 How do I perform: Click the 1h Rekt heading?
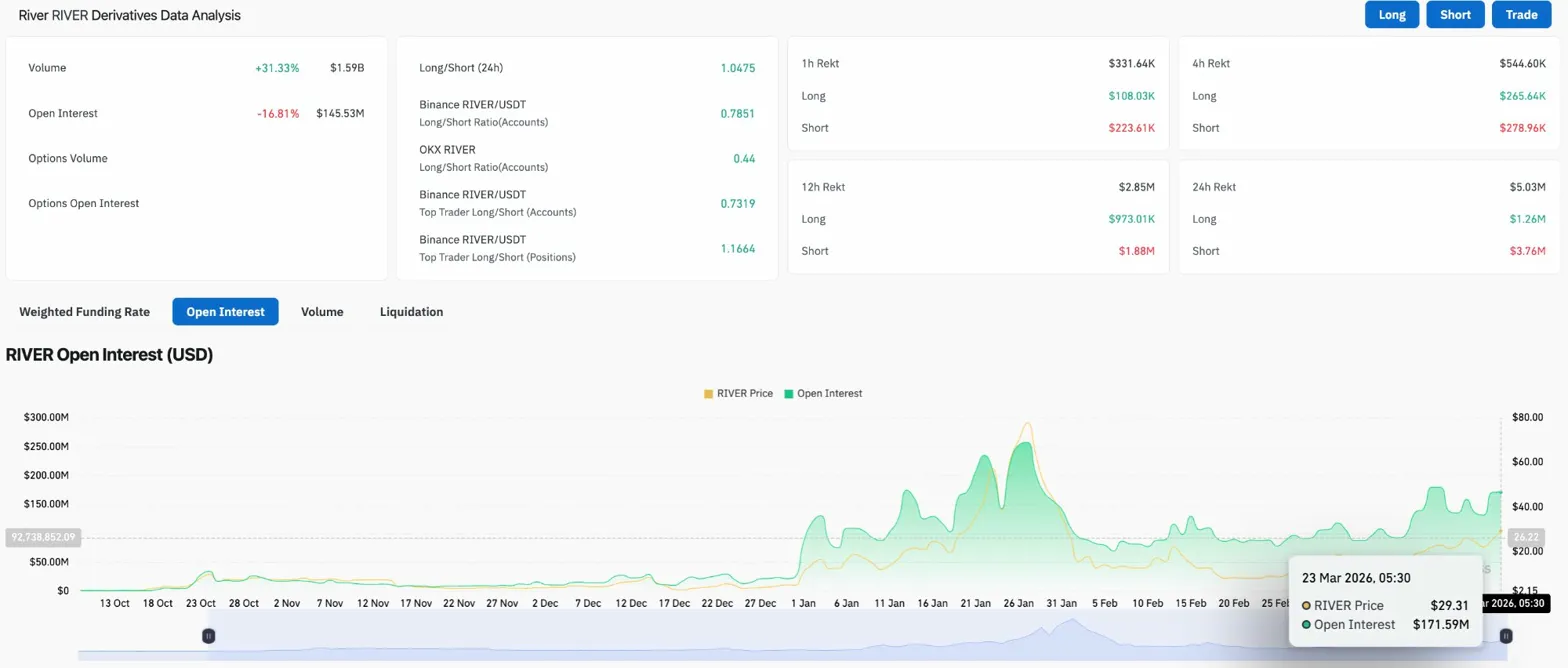(820, 63)
